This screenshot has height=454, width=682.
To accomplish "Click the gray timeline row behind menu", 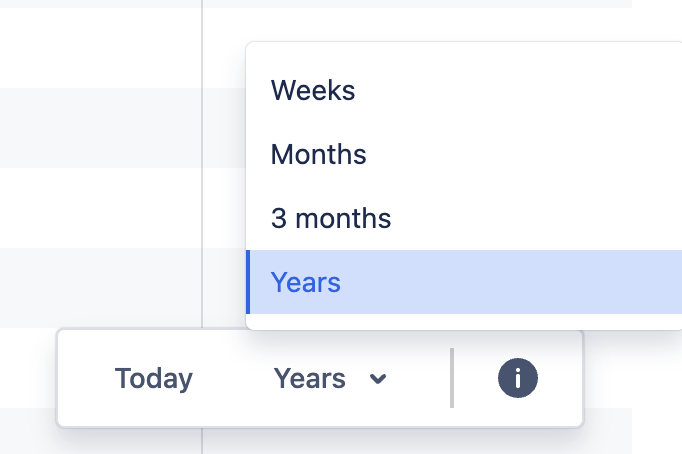I will (100, 128).
